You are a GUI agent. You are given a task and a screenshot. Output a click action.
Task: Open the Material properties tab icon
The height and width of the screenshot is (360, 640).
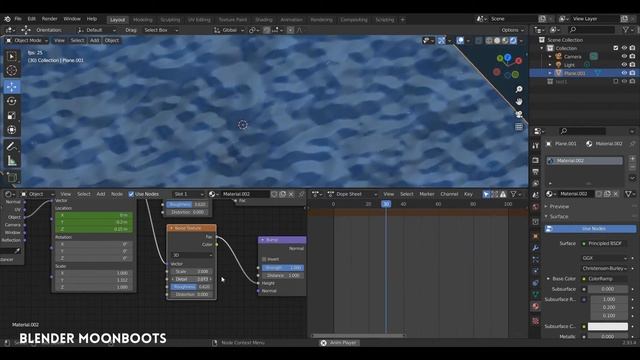point(536,306)
